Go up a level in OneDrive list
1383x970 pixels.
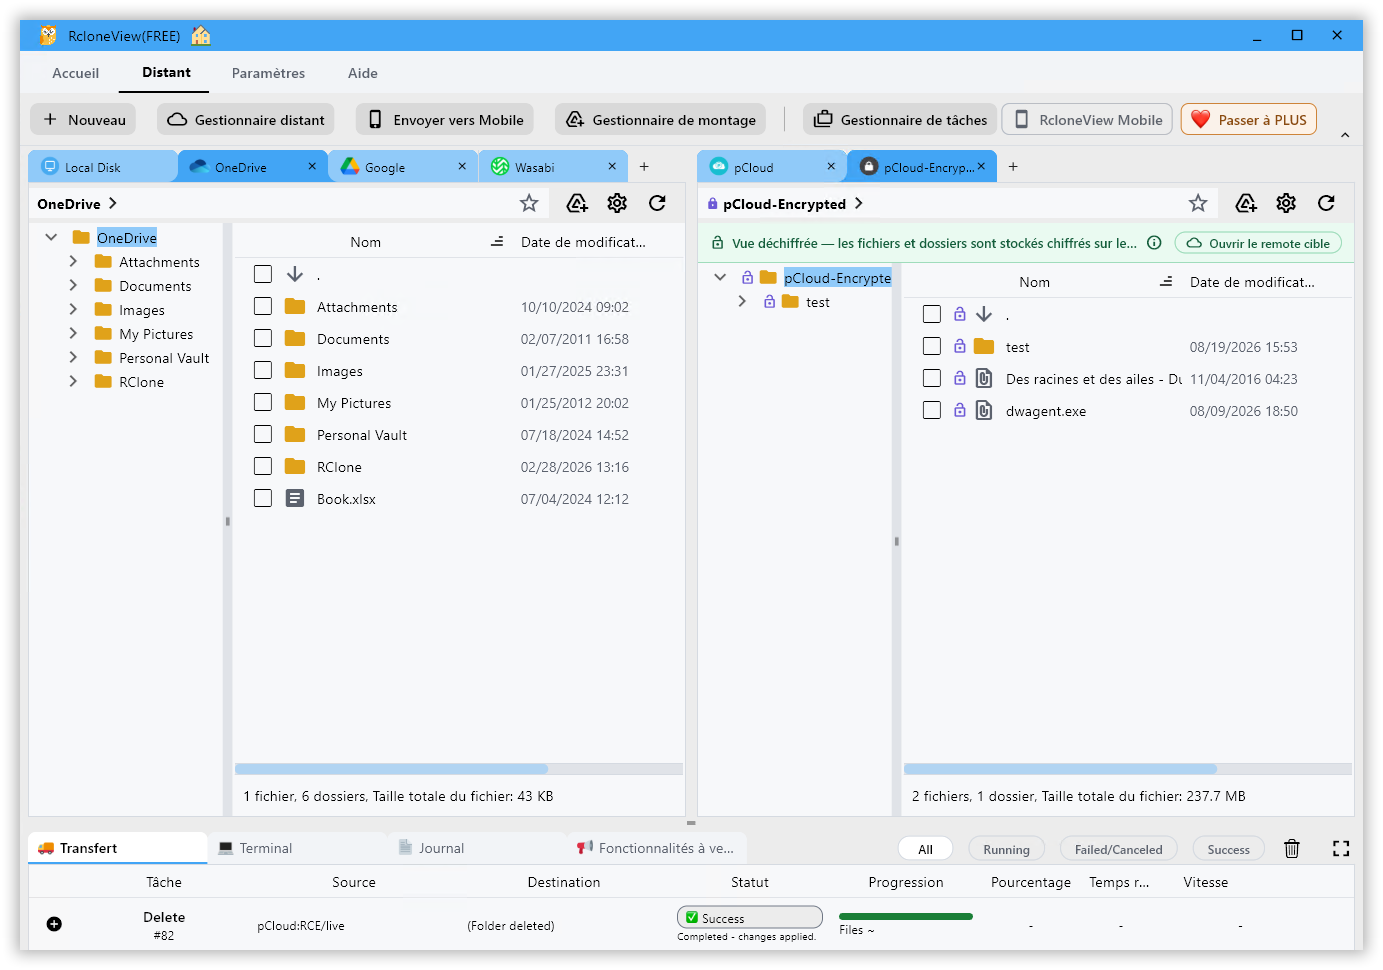point(295,274)
